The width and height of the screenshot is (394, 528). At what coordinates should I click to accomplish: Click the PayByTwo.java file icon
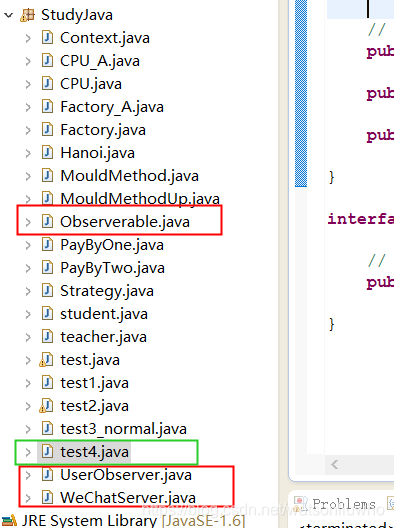[47, 268]
